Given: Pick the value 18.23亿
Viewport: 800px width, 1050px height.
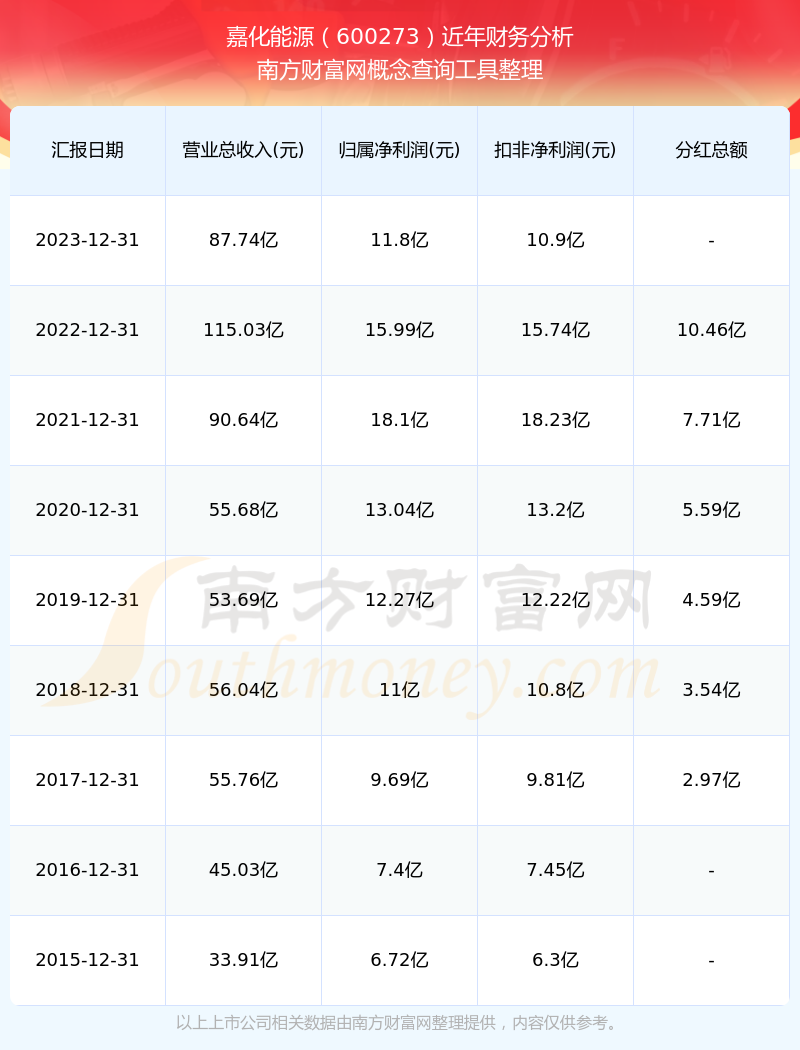Looking at the screenshot, I should click(x=556, y=420).
